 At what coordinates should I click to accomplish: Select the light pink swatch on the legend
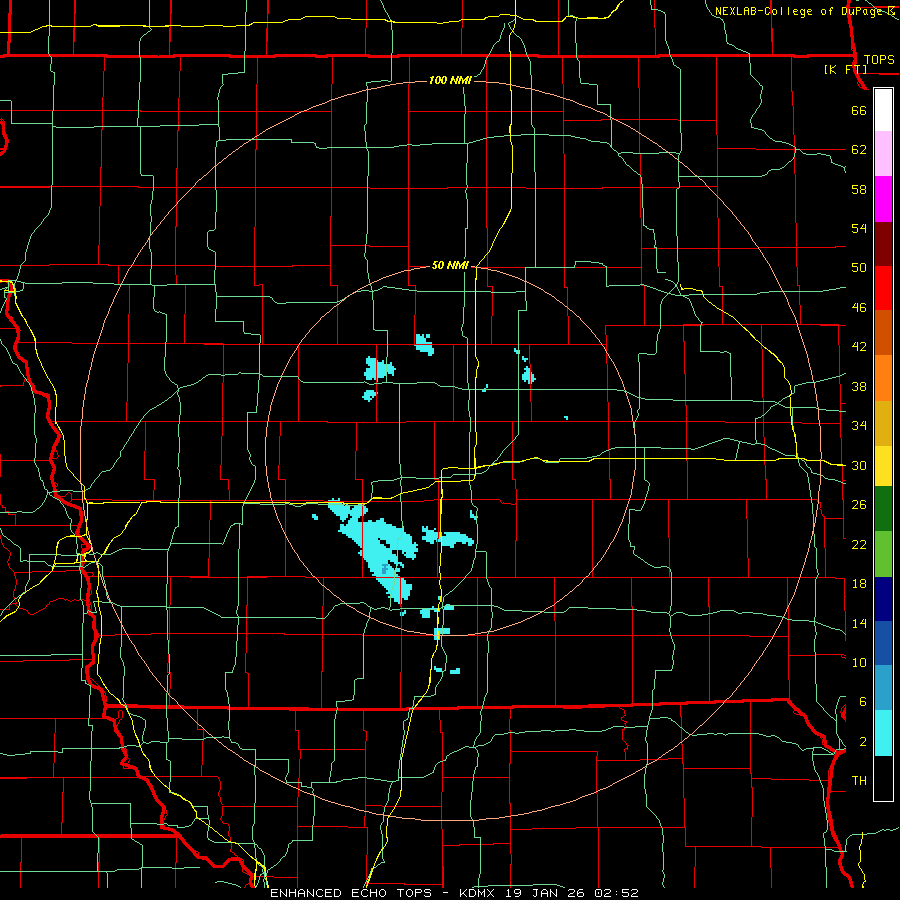pos(883,154)
